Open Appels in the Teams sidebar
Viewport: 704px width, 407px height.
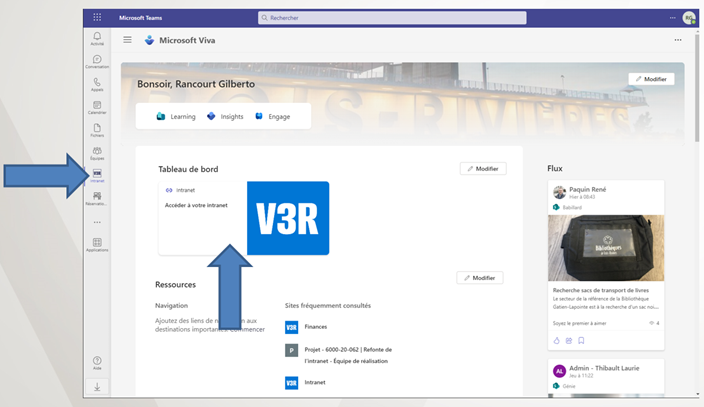[97, 84]
